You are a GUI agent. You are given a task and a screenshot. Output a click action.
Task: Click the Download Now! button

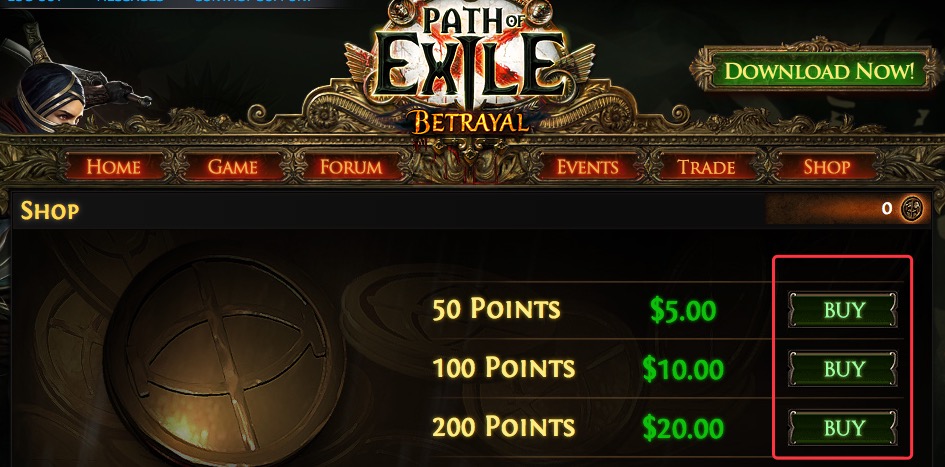[x=820, y=72]
